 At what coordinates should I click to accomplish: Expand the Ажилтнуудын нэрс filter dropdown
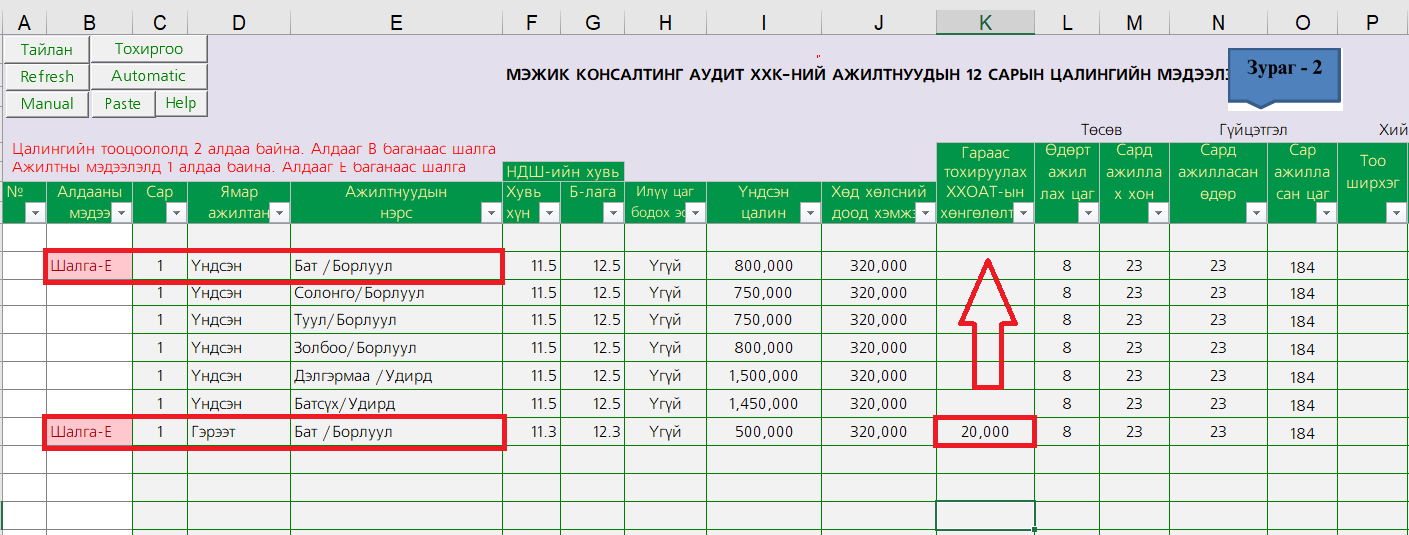coord(491,212)
